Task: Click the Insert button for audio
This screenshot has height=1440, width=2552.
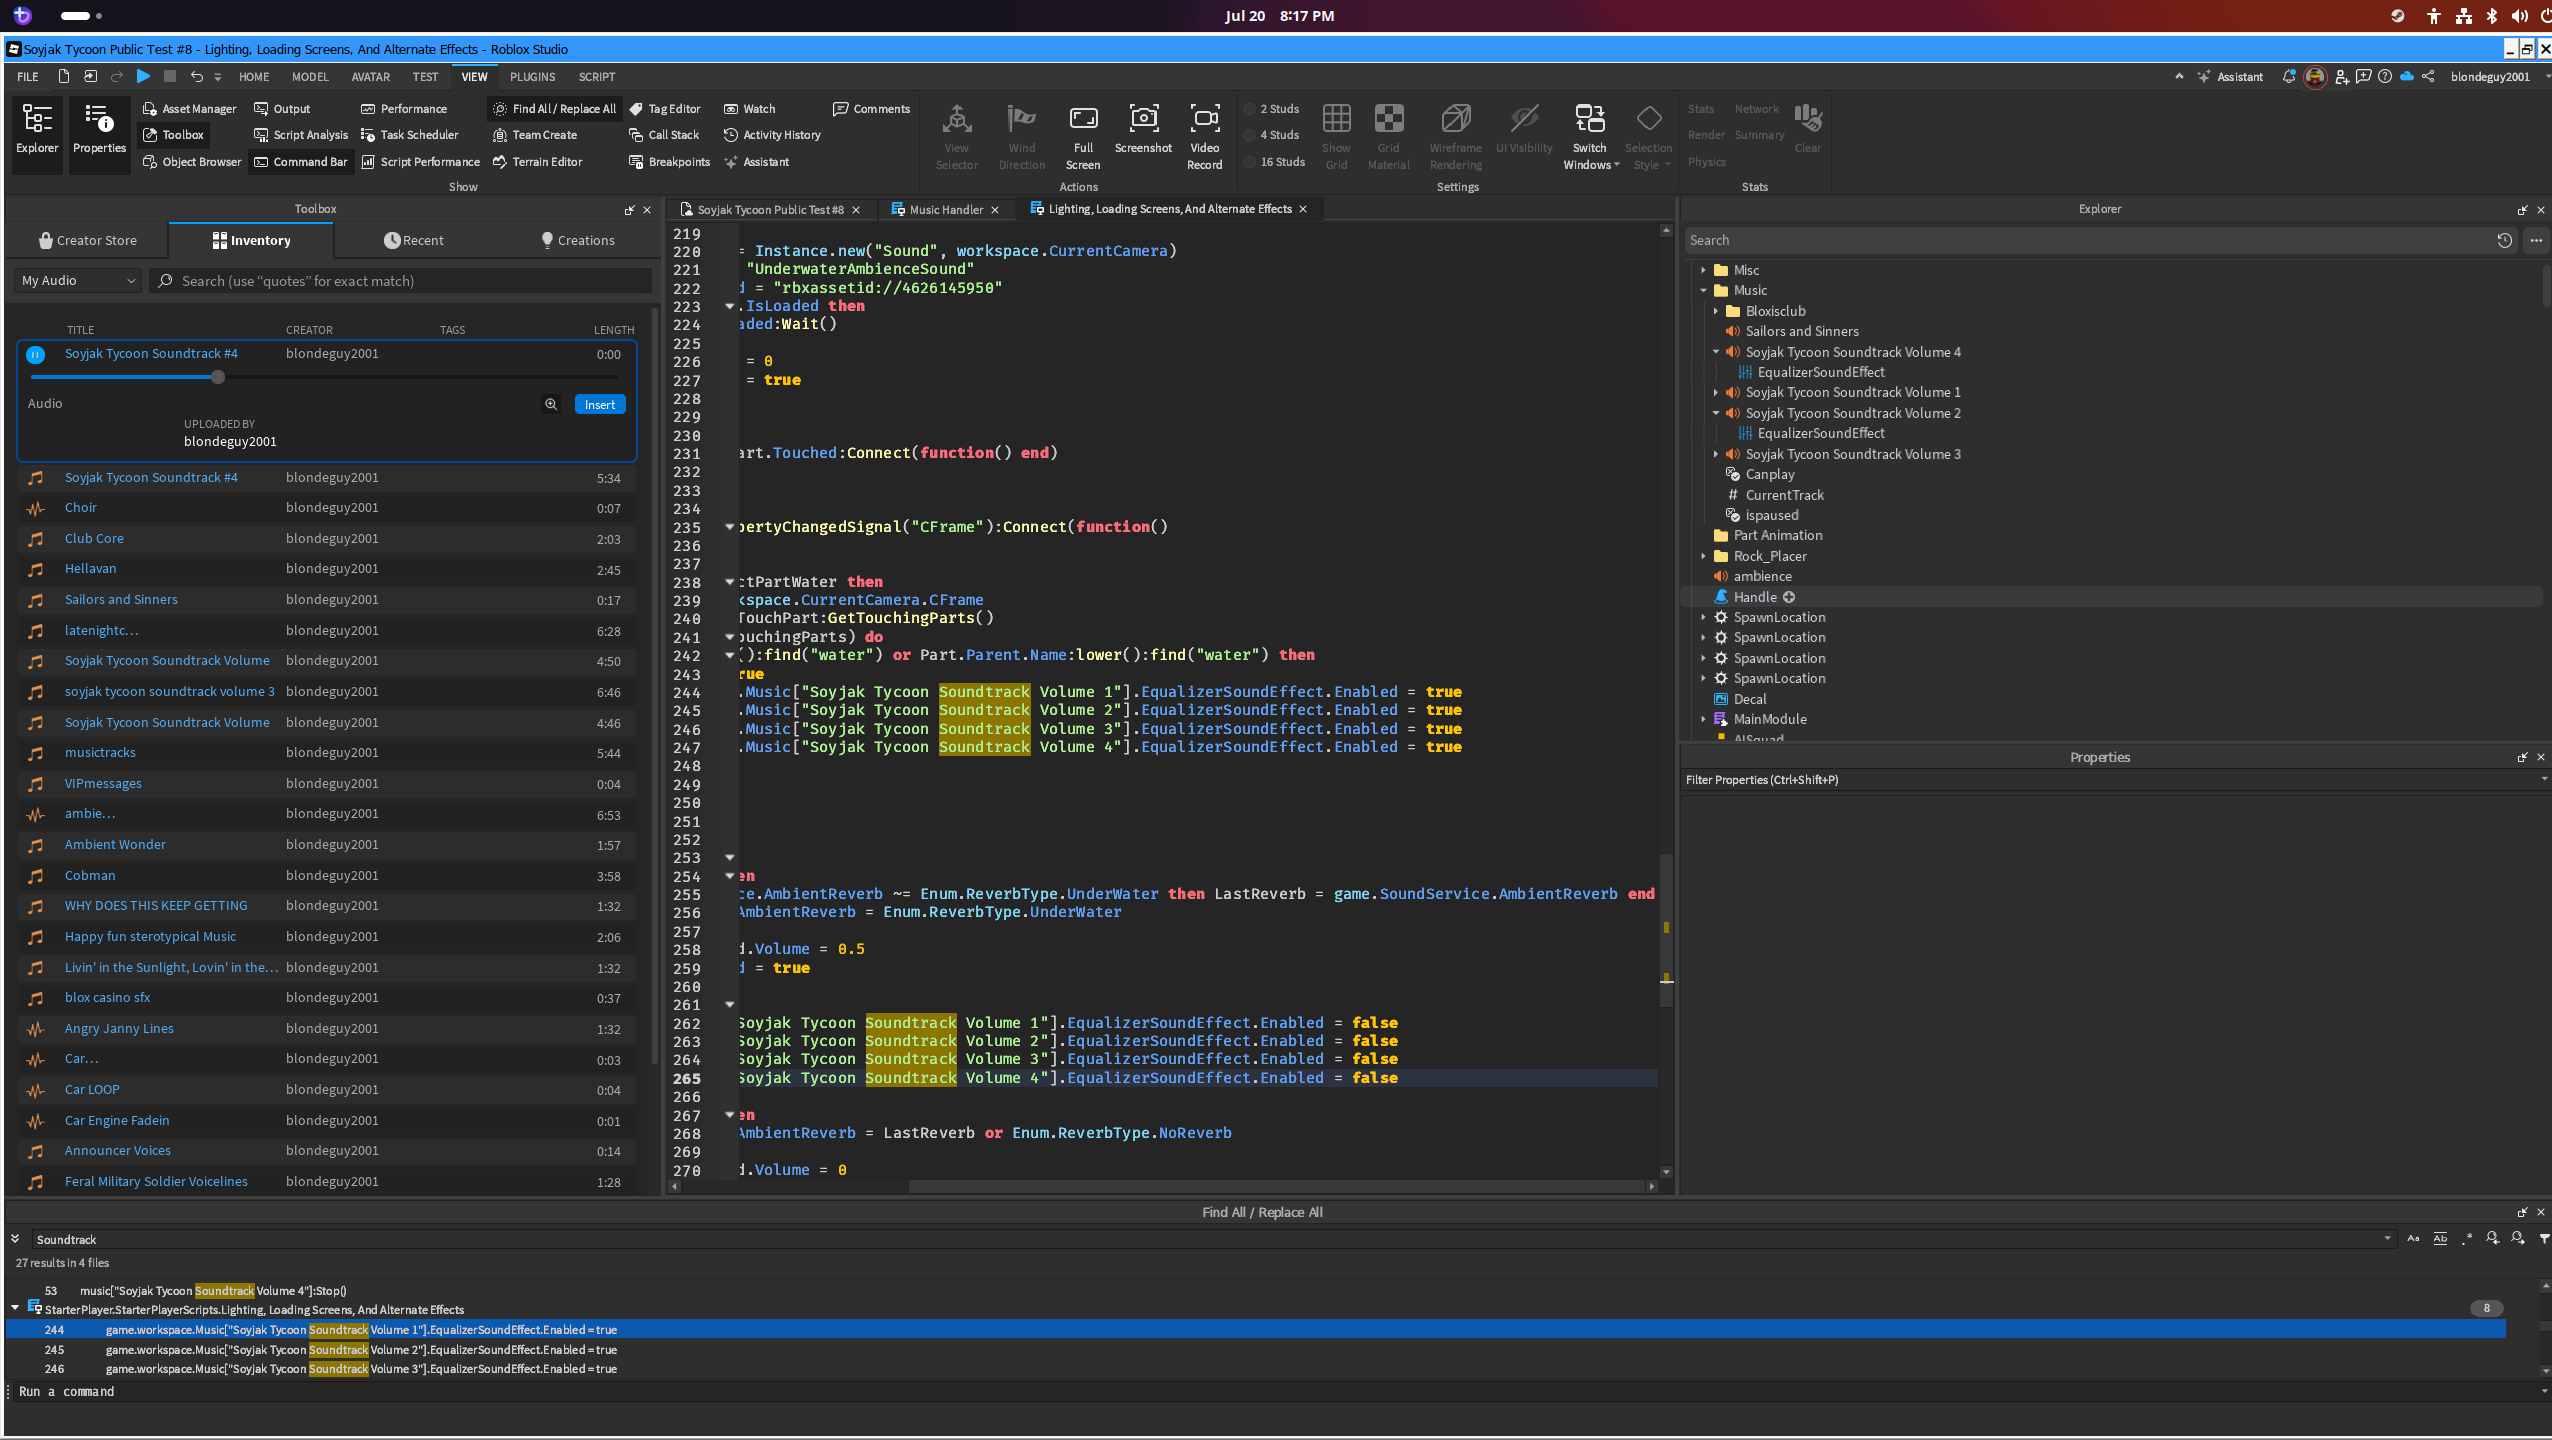Action: (600, 404)
